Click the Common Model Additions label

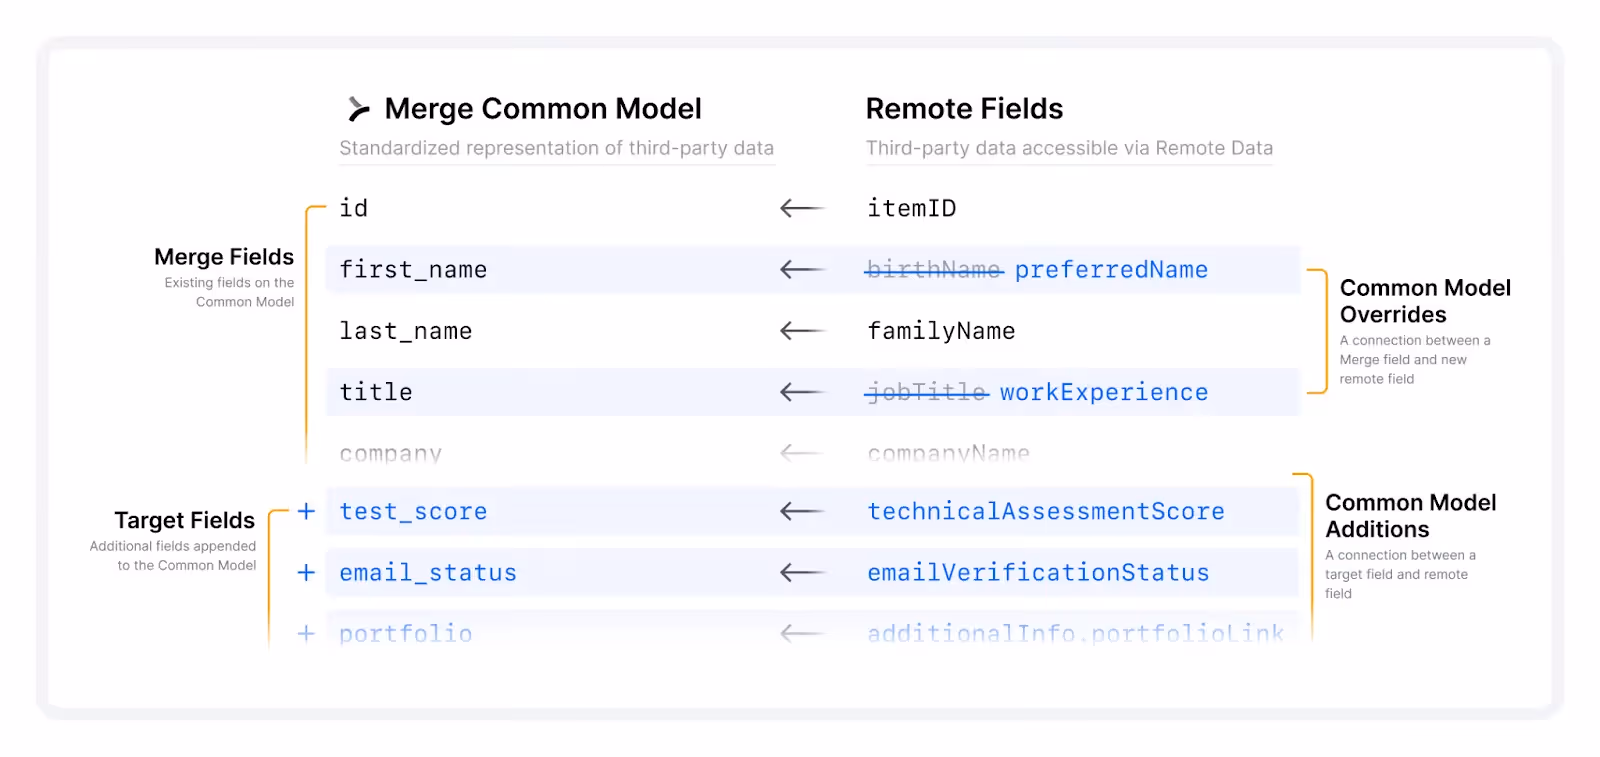(1411, 516)
